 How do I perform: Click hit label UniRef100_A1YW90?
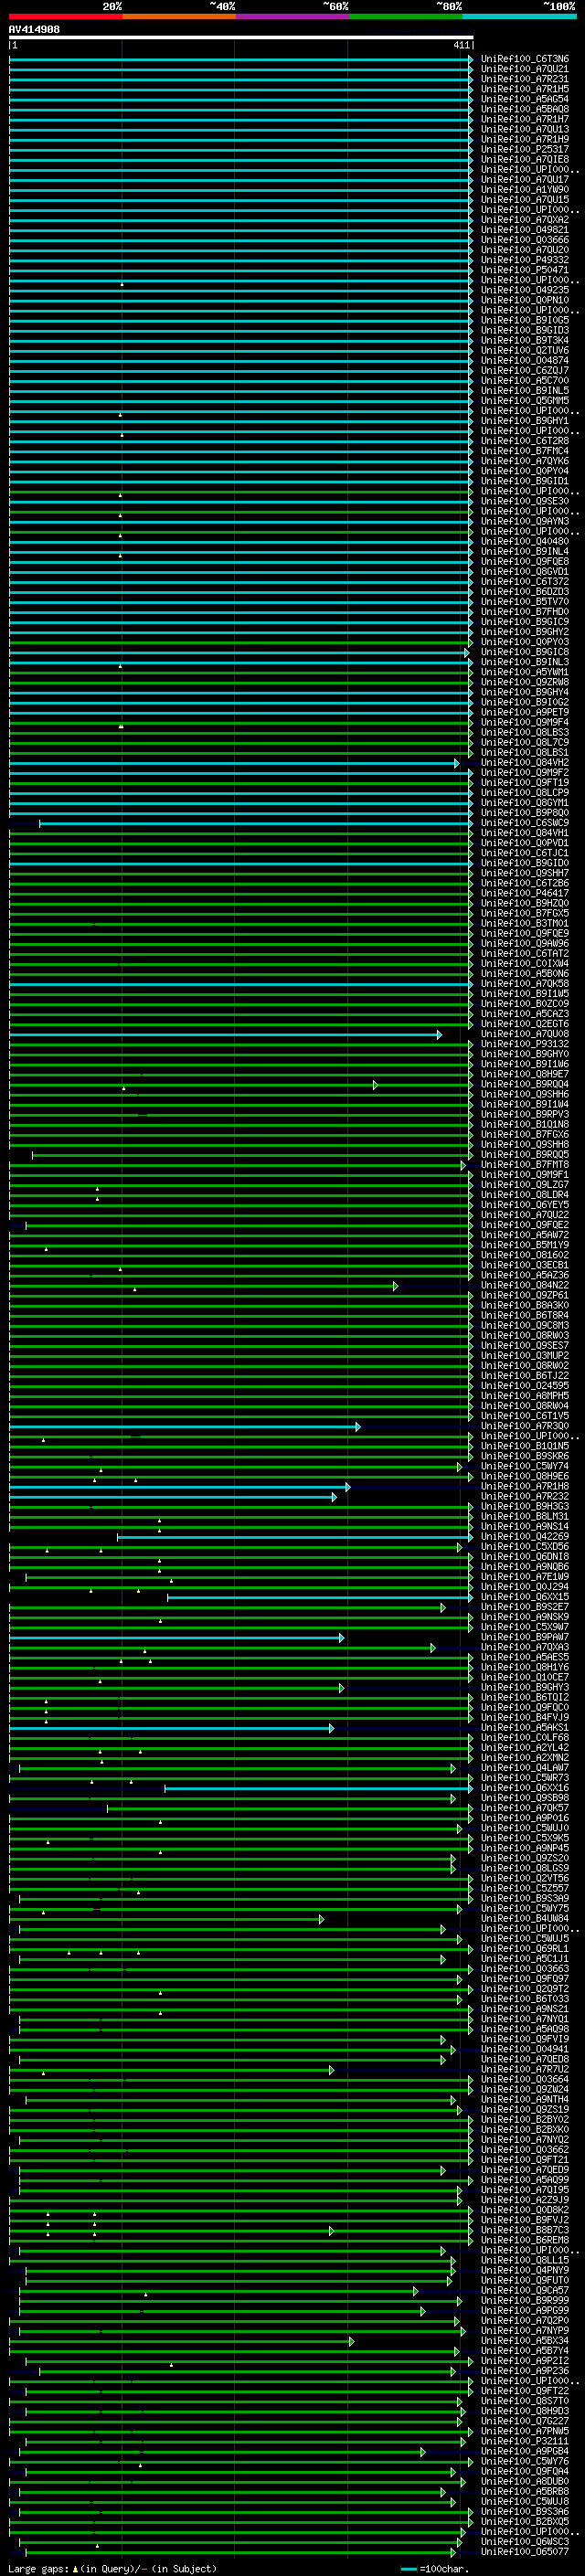point(525,190)
